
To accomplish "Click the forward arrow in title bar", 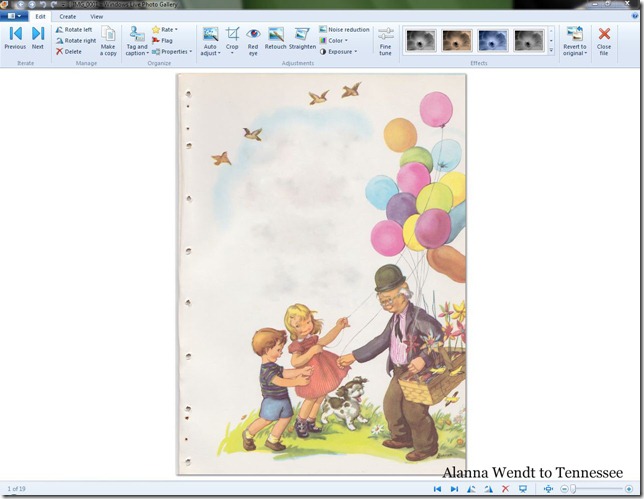I will click(x=32, y=5).
